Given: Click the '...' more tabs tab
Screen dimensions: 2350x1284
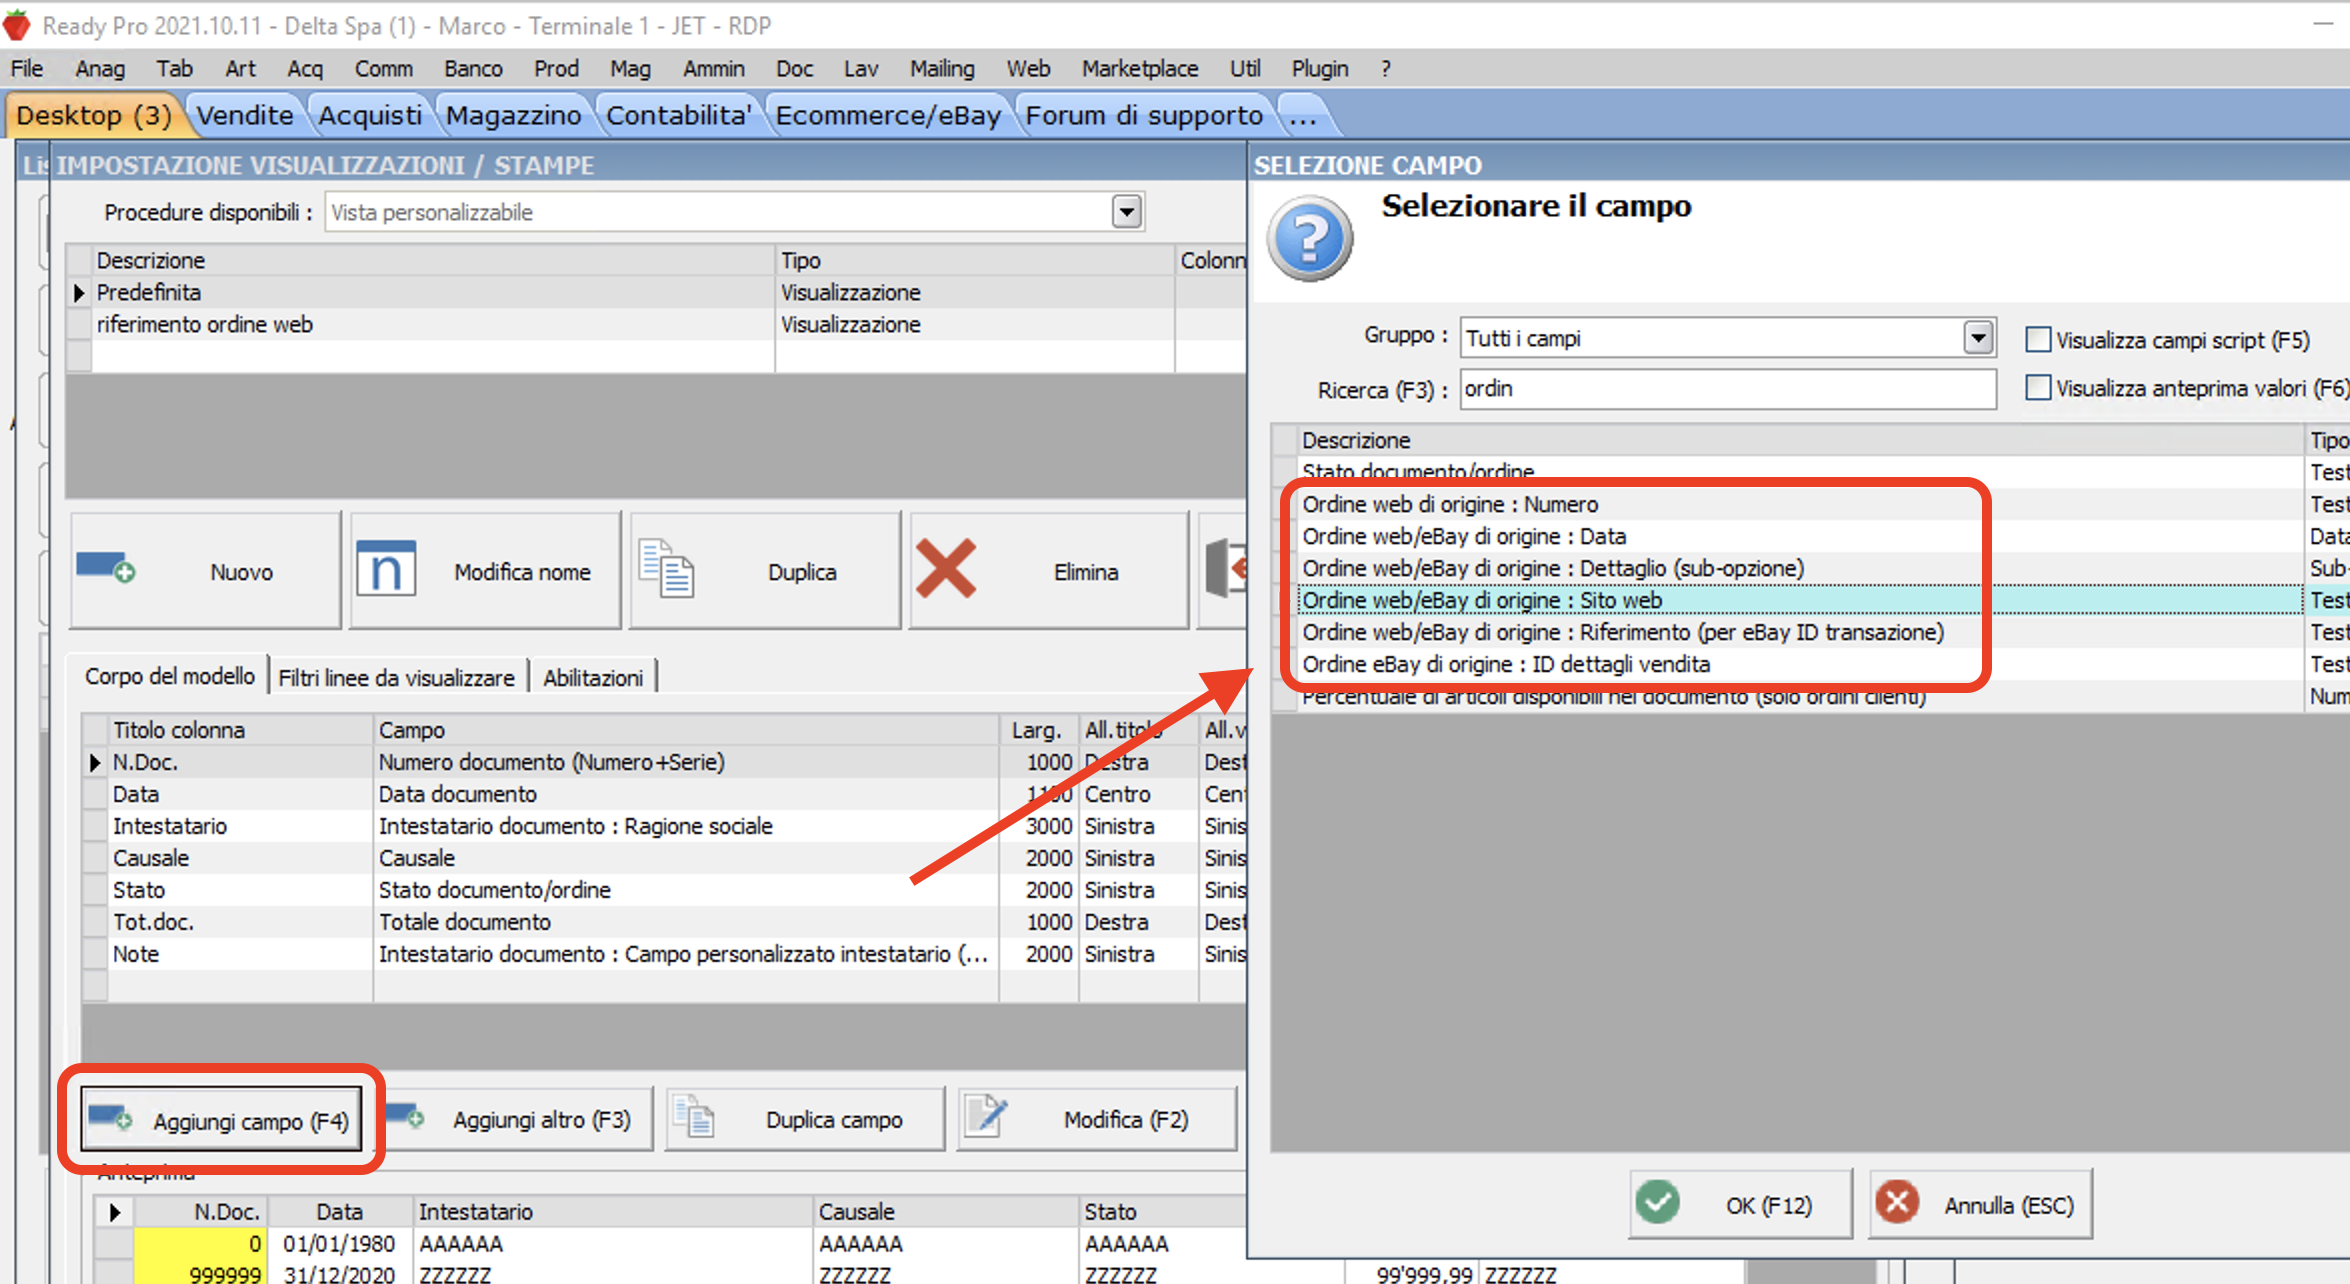Looking at the screenshot, I should [1303, 116].
